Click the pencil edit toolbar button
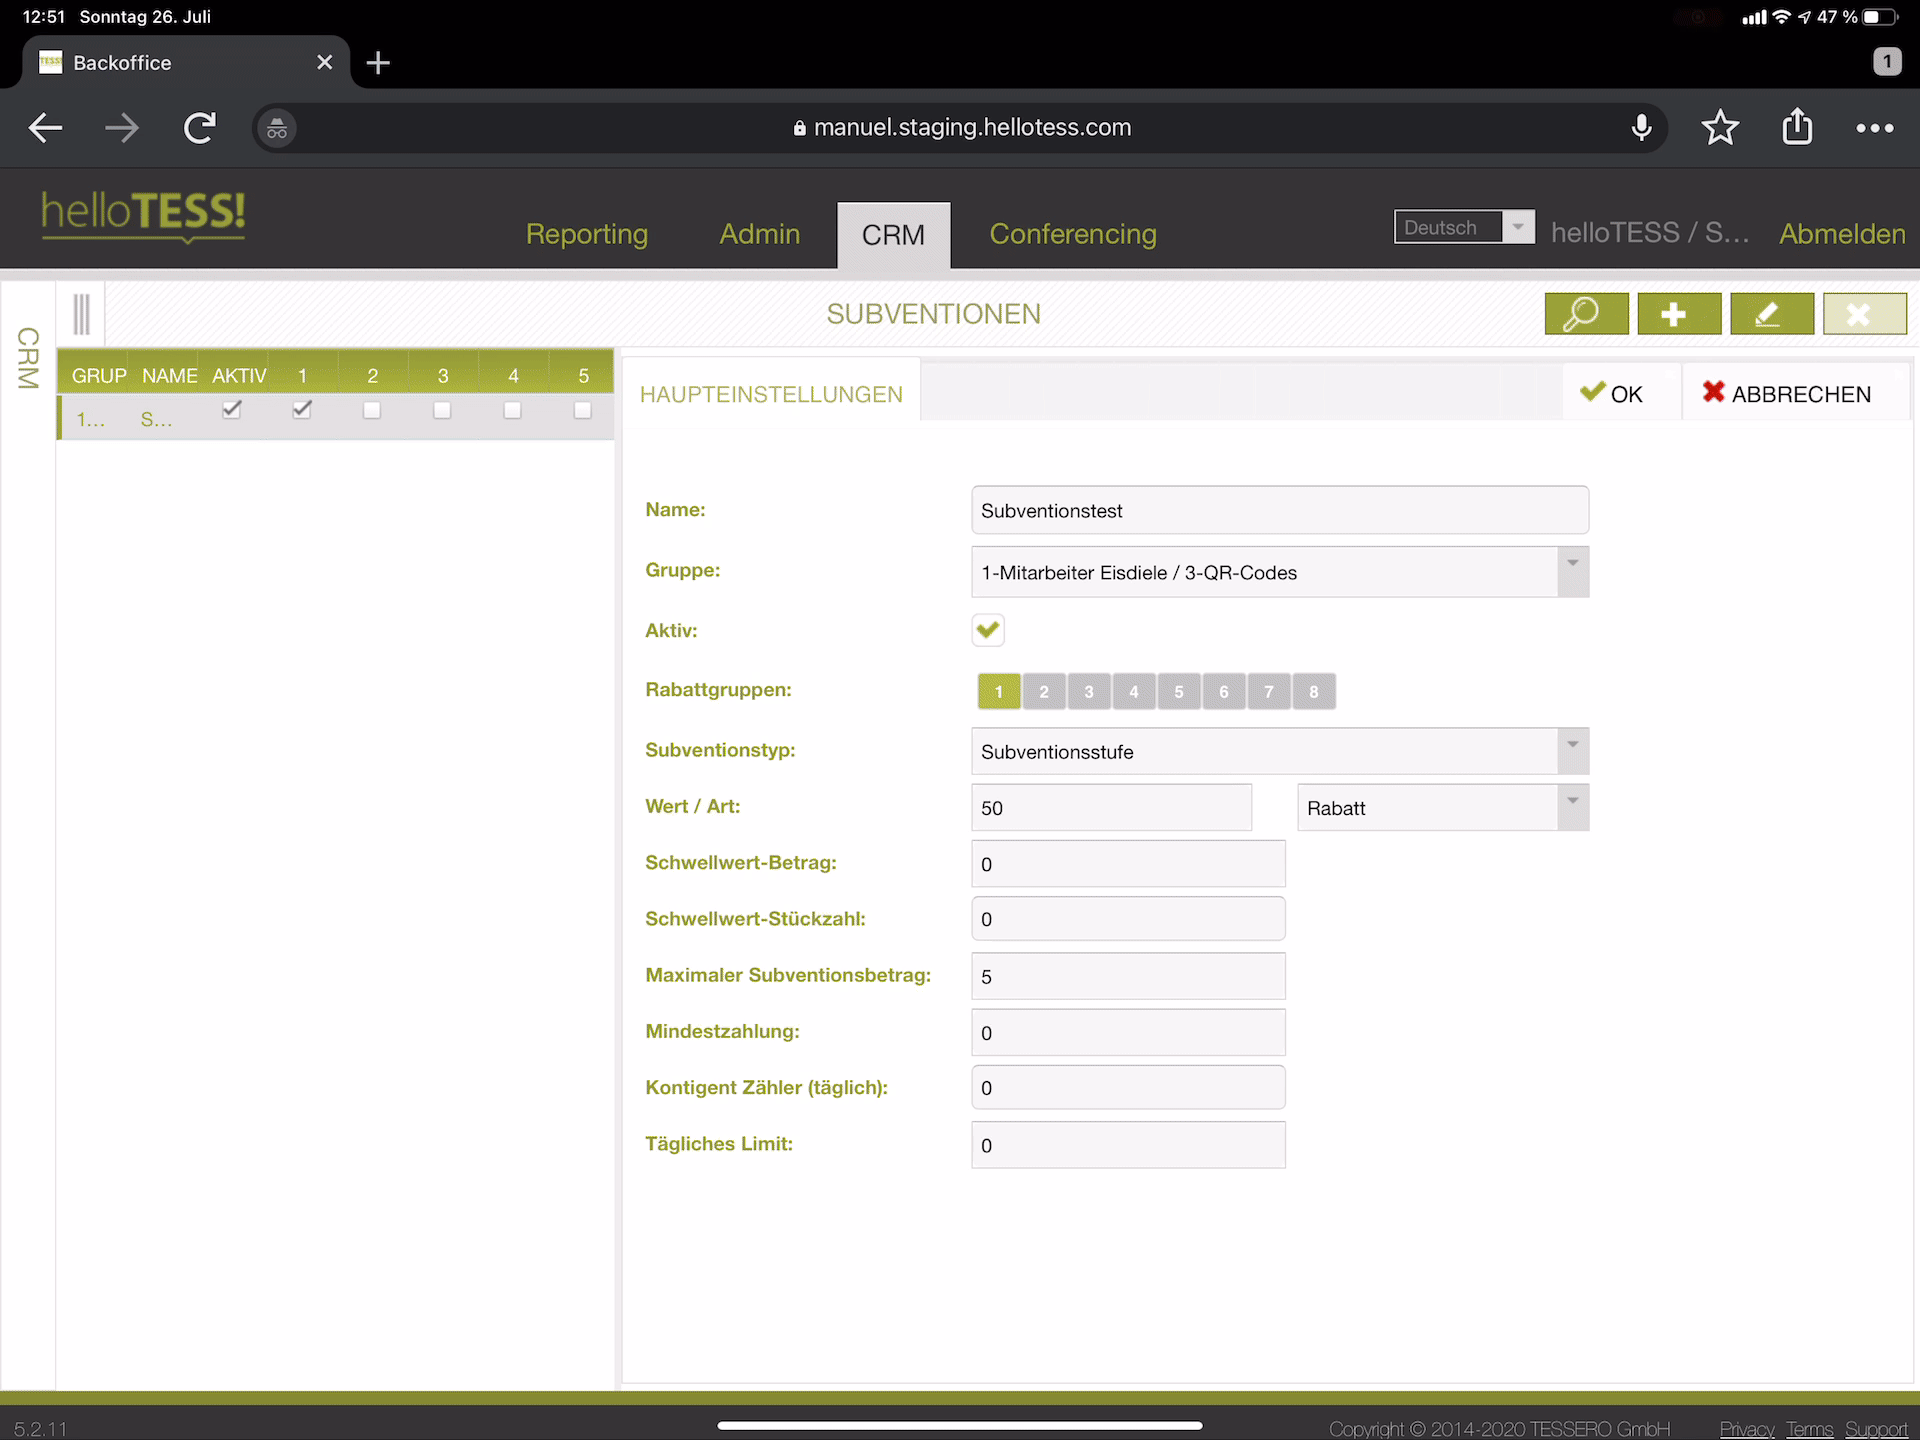 tap(1771, 314)
